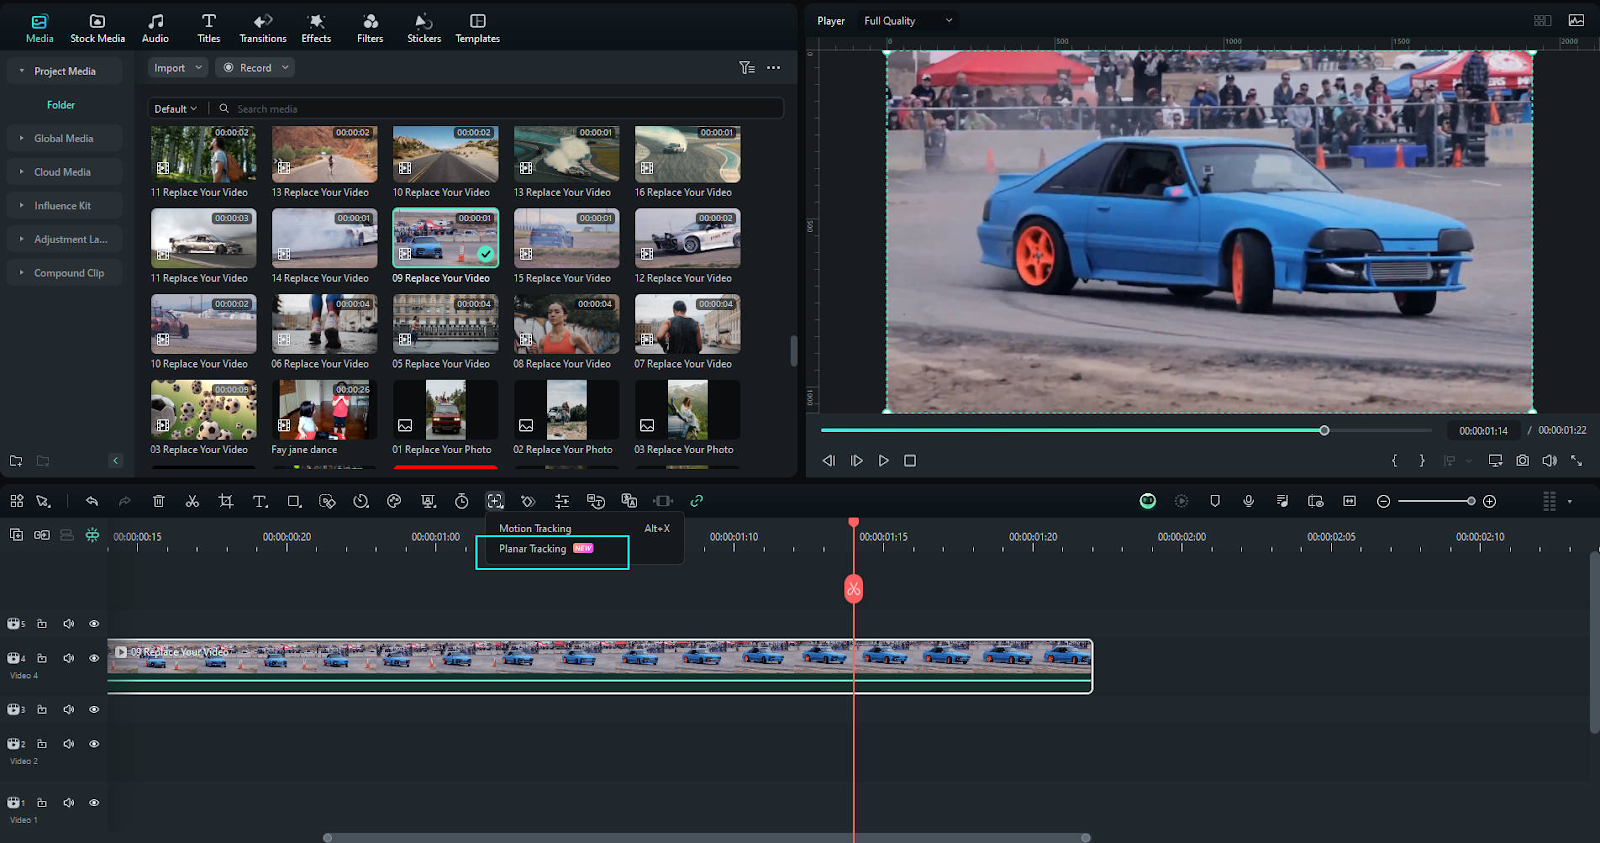The height and width of the screenshot is (843, 1600).
Task: Open the Import dropdown arrow
Action: point(199,68)
